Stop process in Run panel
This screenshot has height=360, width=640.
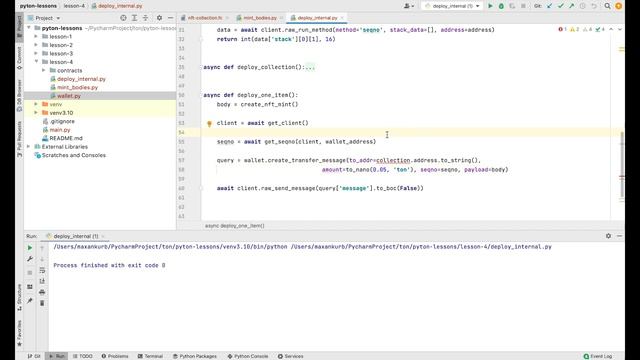click(x=30, y=273)
